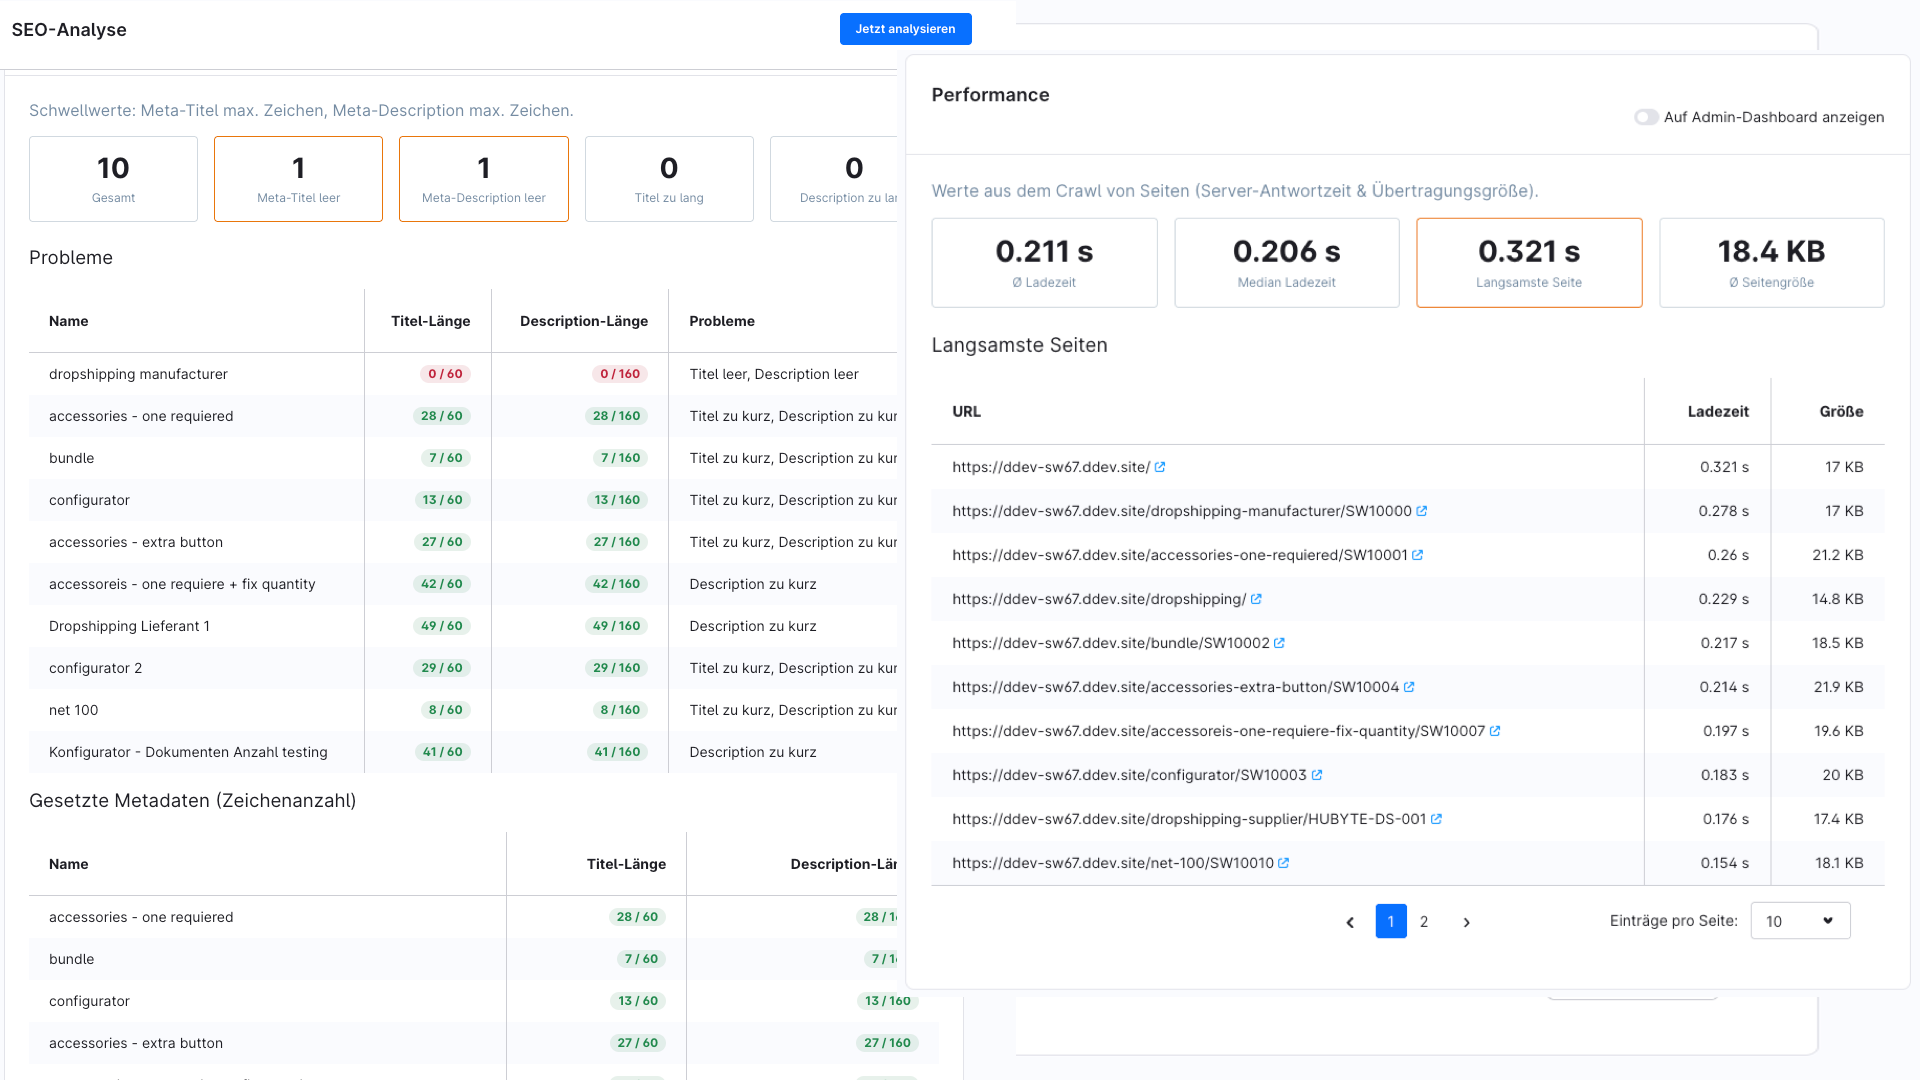Open external link icon for net-100/SW10010
This screenshot has width=1920, height=1080.
pos(1284,863)
